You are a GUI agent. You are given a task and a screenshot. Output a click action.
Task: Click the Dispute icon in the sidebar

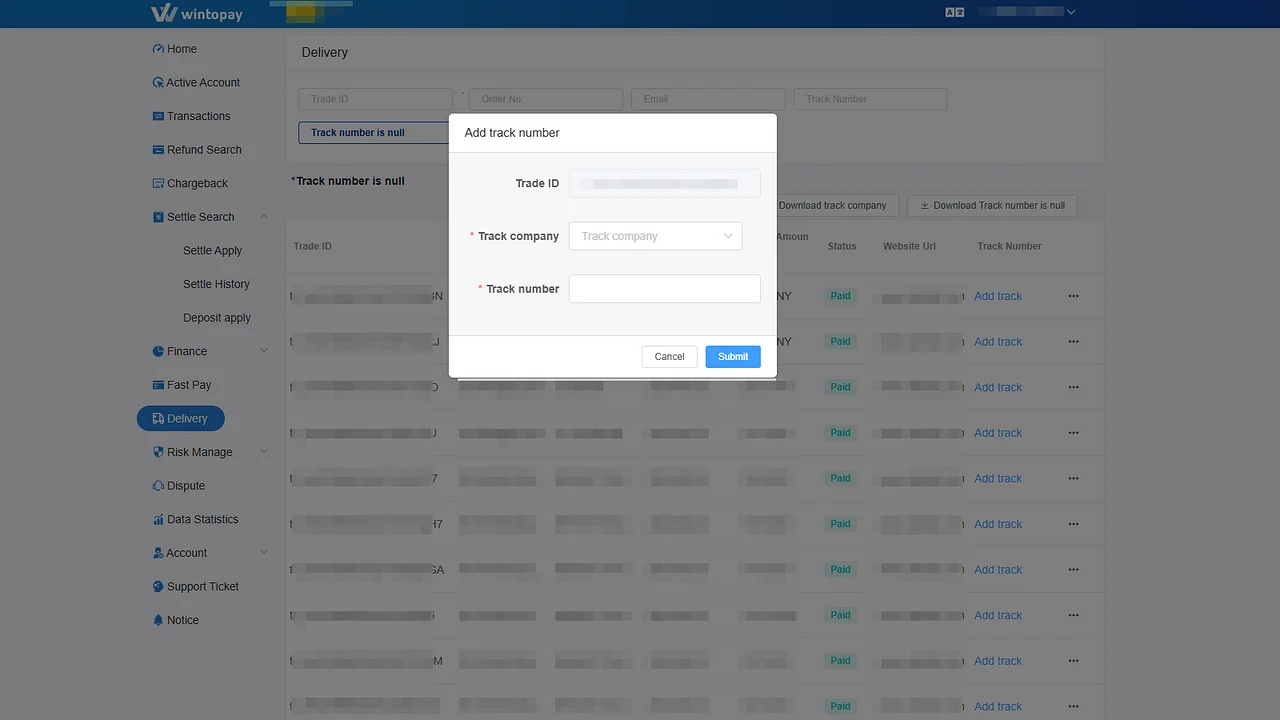pos(159,485)
